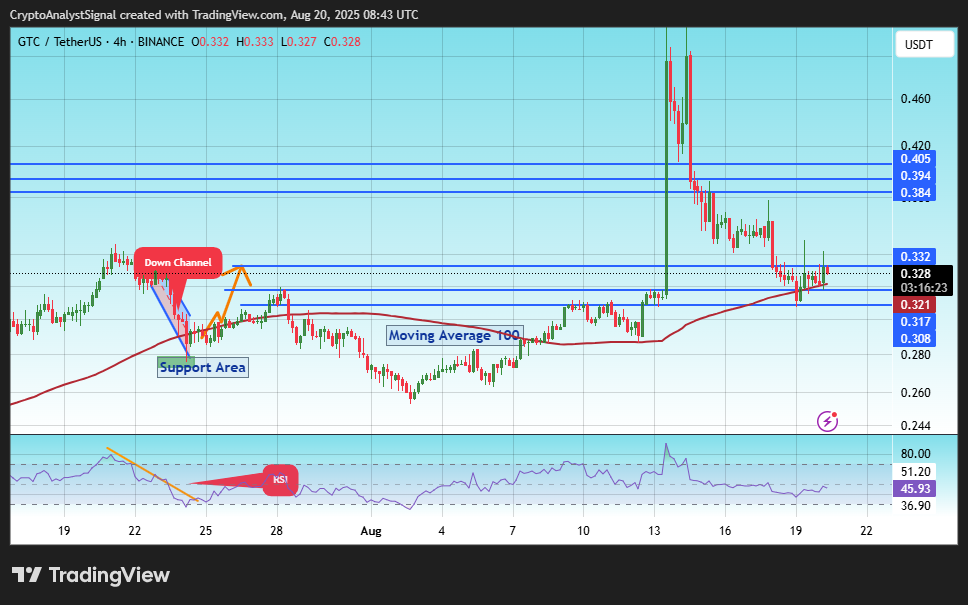Click the 13 date label on time axis

(654, 530)
